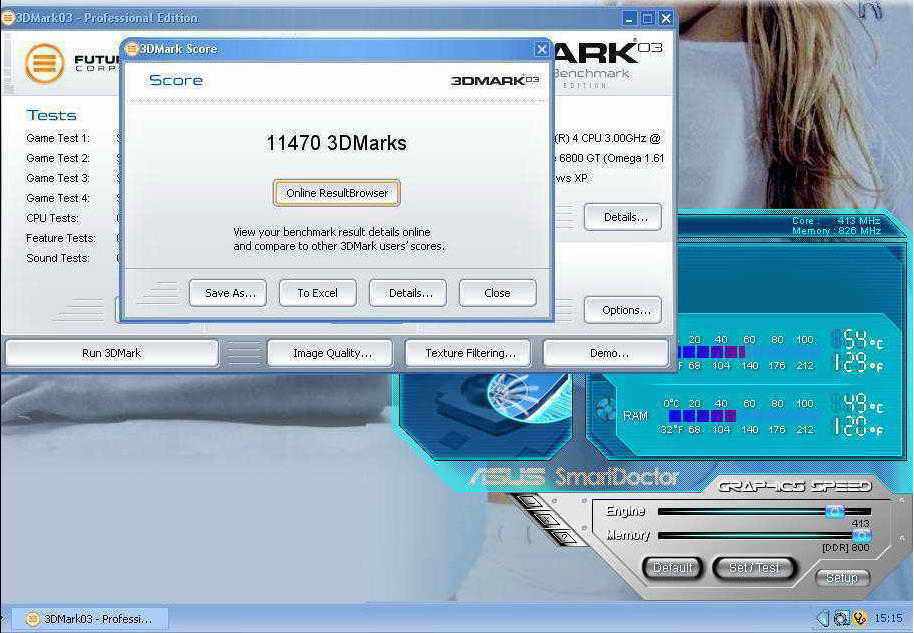The image size is (914, 633).
Task: Click the 'Game Test 1:' label
Action: click(58, 138)
